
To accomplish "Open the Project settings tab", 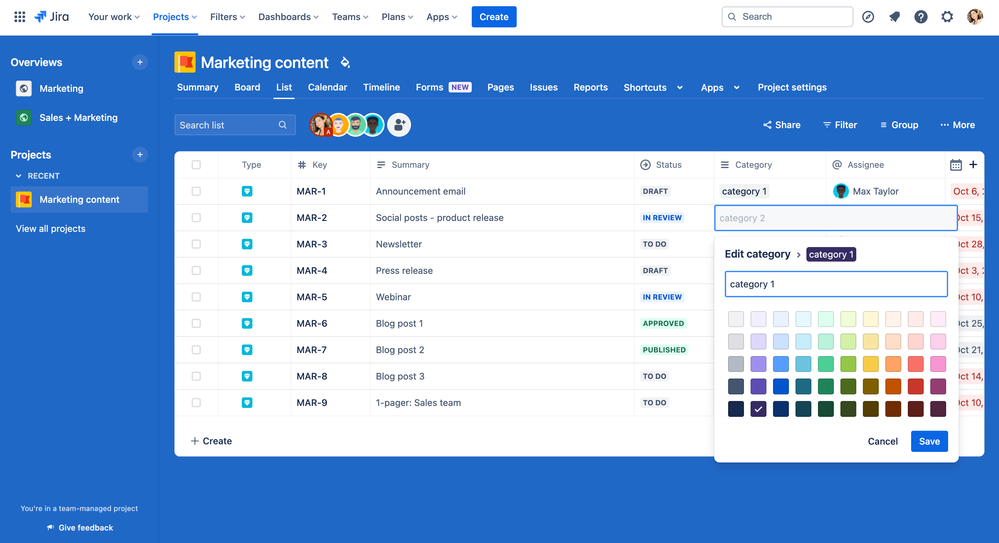I will (792, 87).
